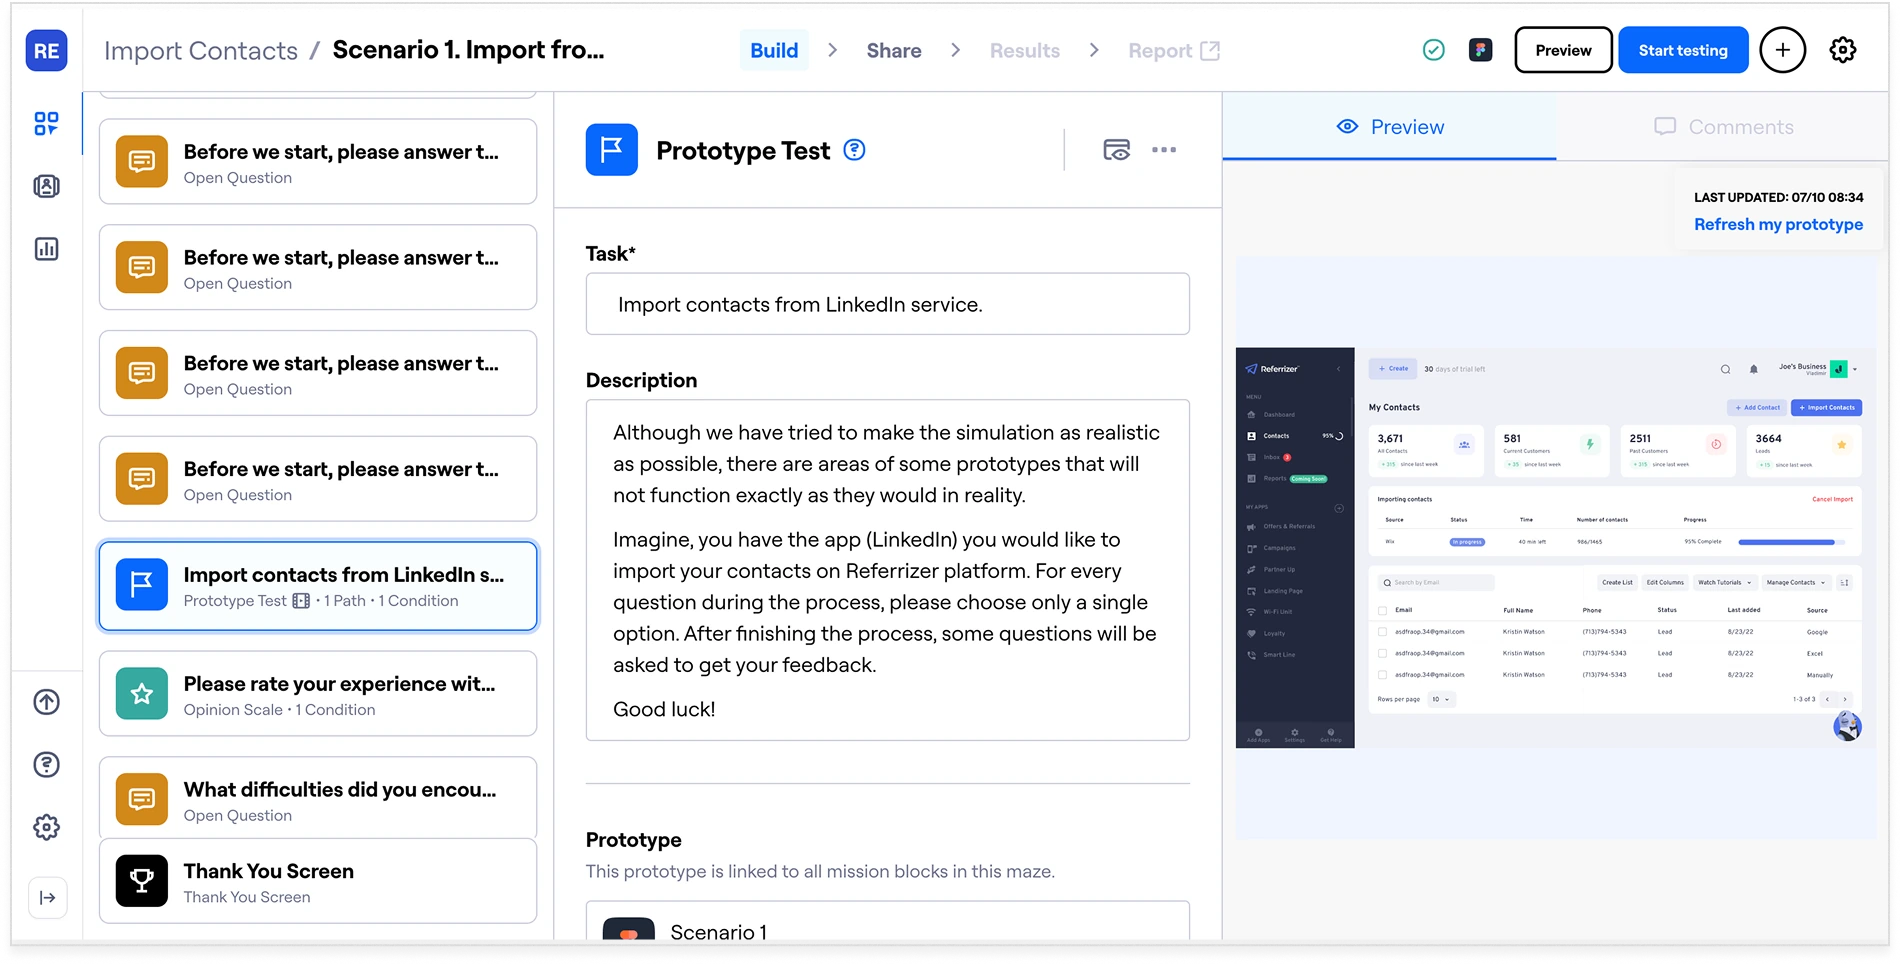Viewport: 1900px width, 965px height.
Task: Click Cancel Import in prototype preview
Action: click(x=1832, y=499)
